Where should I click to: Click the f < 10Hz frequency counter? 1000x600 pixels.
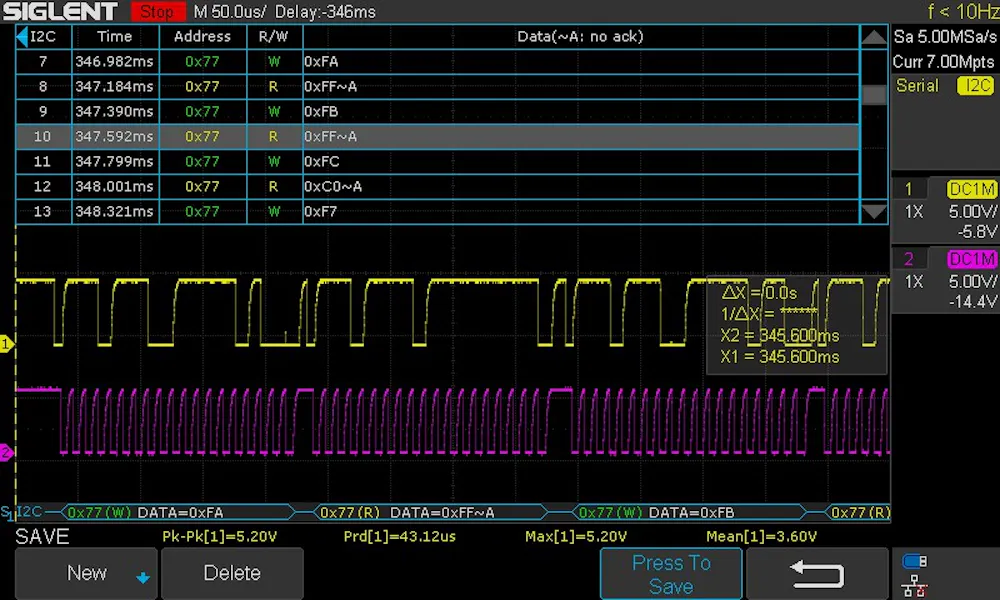pos(963,11)
